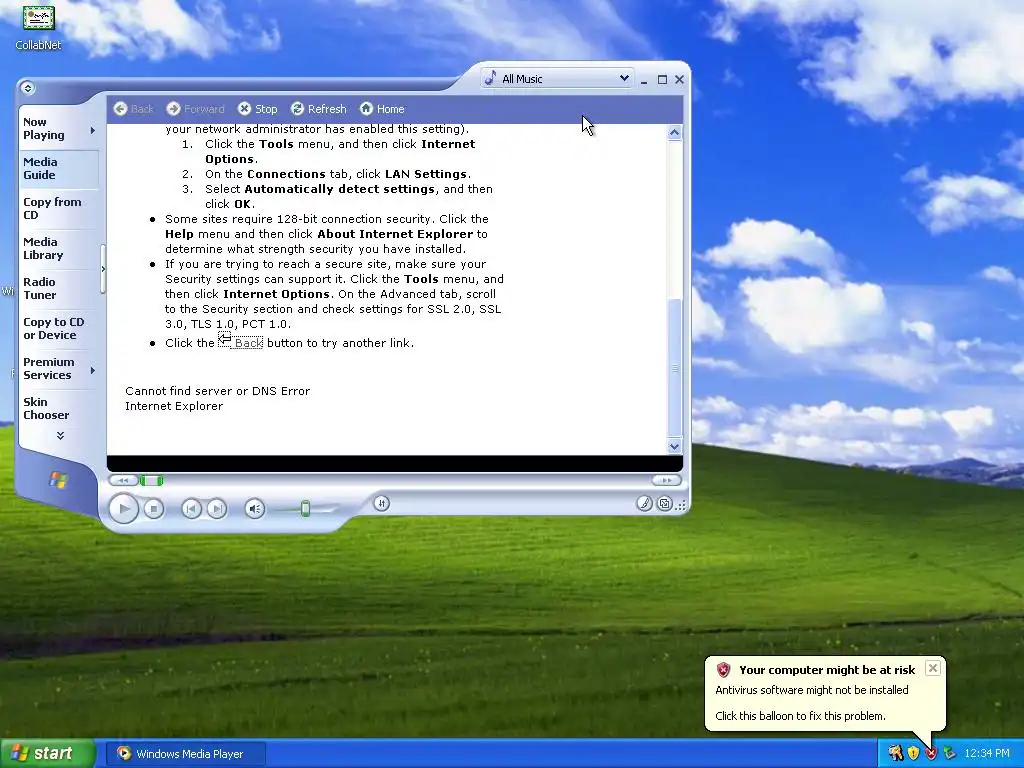The height and width of the screenshot is (768, 1024).
Task: Minimize the Media Player window
Action: tap(644, 80)
